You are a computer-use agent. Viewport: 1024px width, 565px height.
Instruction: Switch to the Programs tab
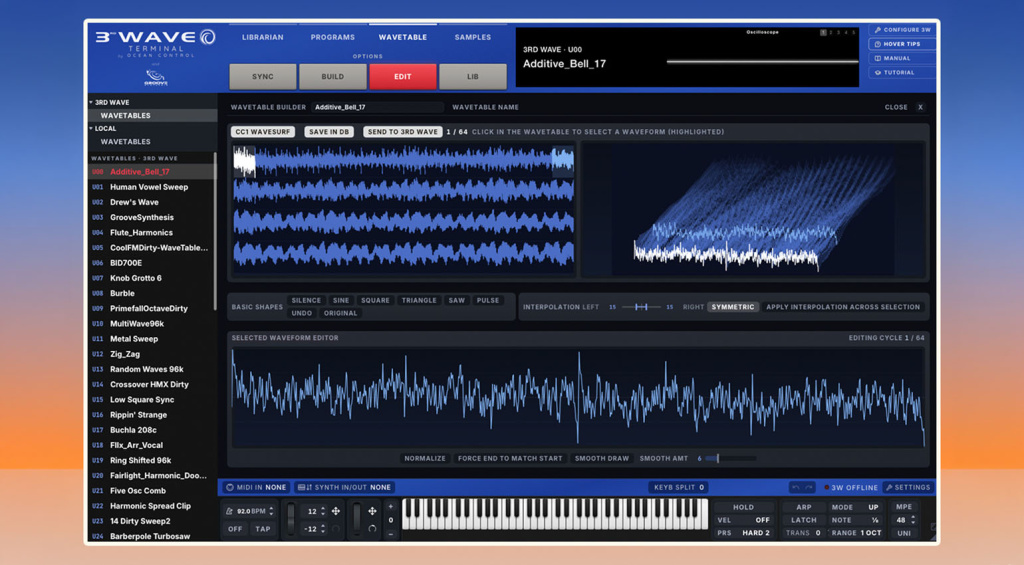(x=332, y=38)
